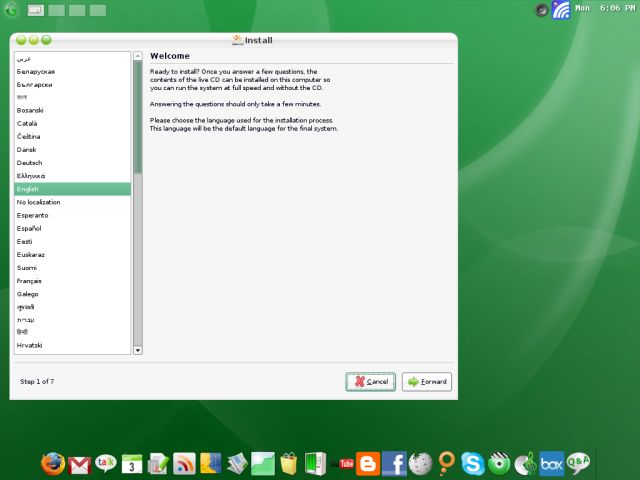Open Facebook from the dock
The image size is (640, 480).
tap(394, 464)
